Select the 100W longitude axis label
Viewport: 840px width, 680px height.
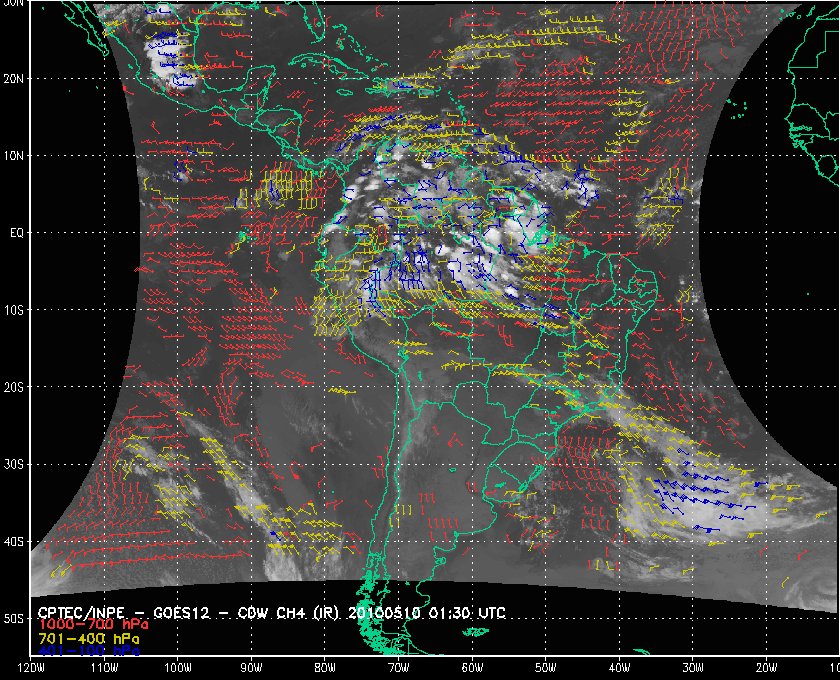coord(178,667)
